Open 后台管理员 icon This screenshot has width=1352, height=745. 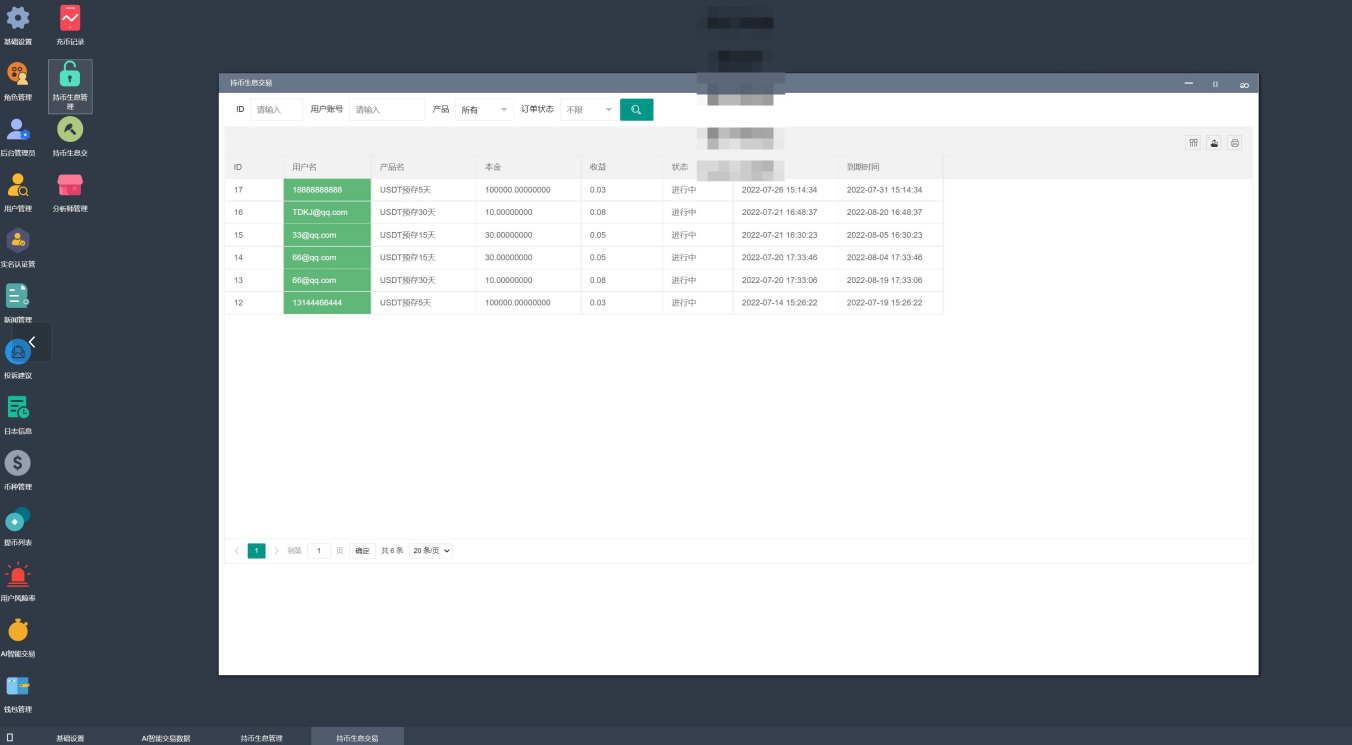(18, 129)
